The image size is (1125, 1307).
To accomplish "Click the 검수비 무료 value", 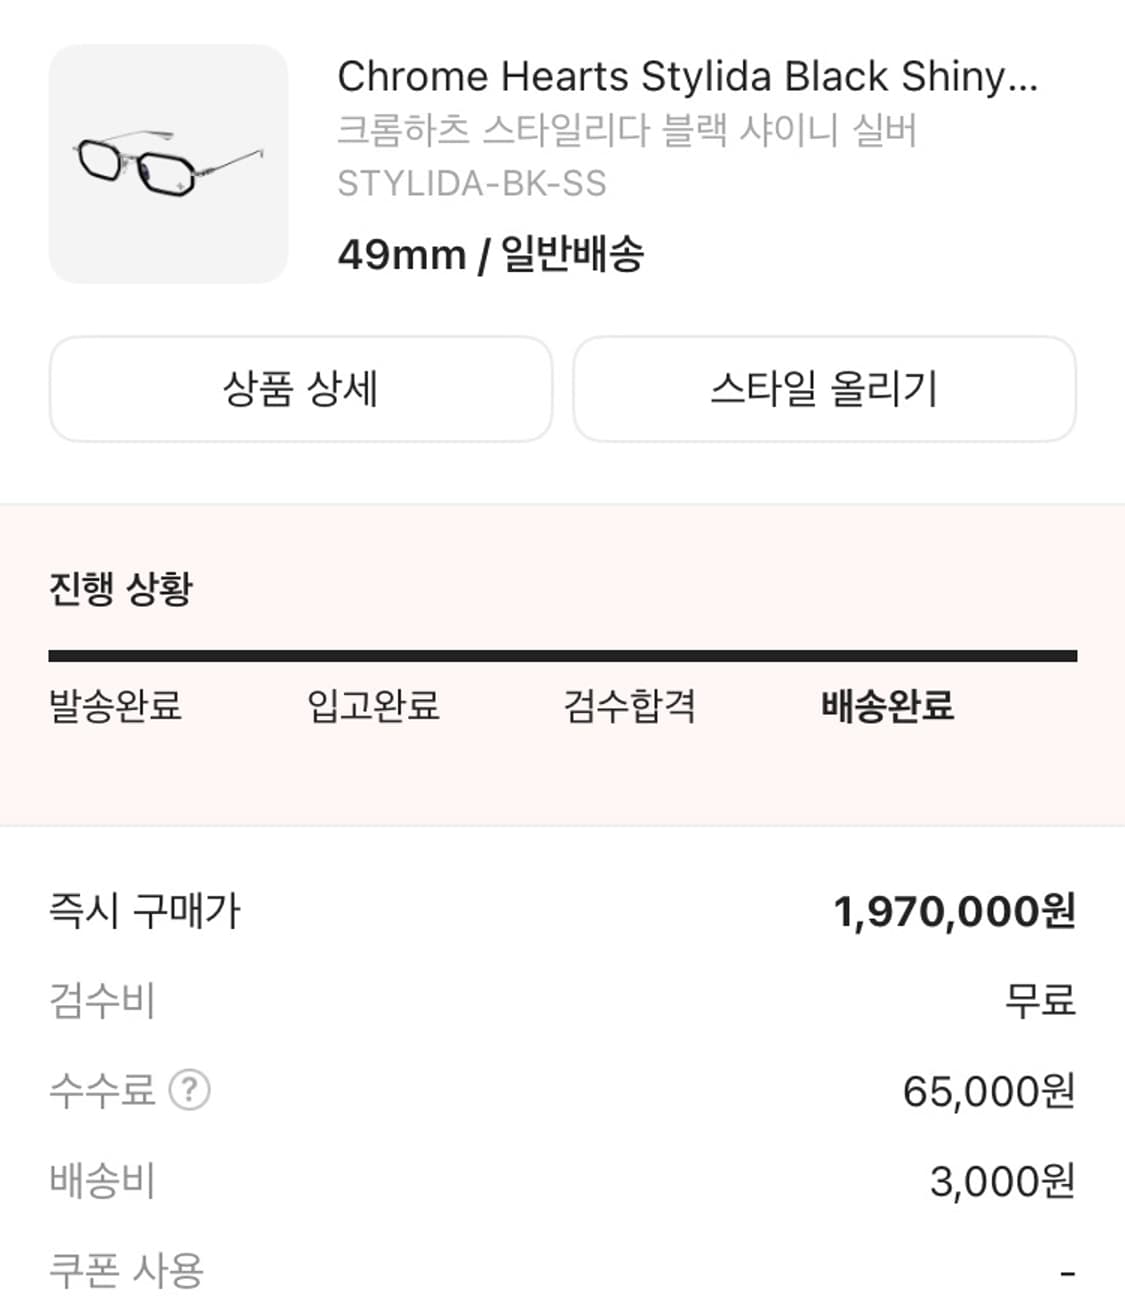I will point(1040,1001).
